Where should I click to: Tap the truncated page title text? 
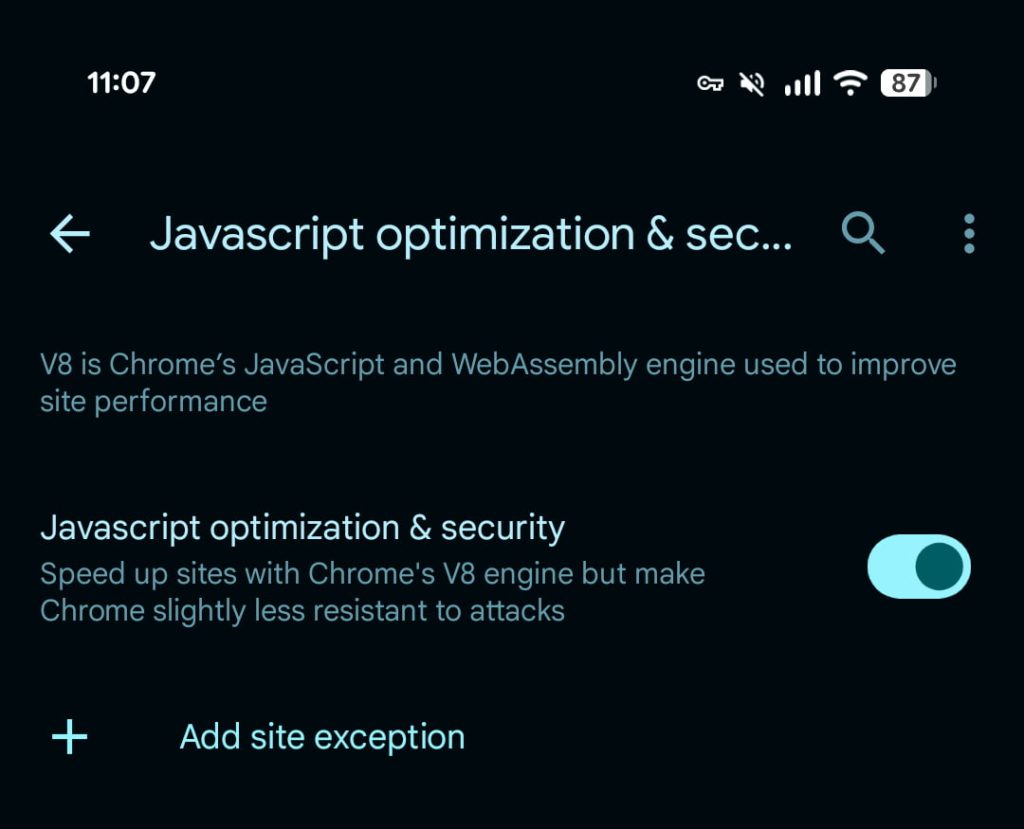(x=470, y=234)
